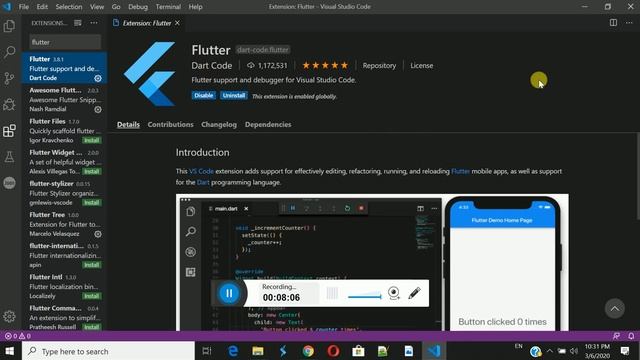Screen dimensions: 640x360
Task: Click the extension page vertical scrollbar
Action: (638, 176)
